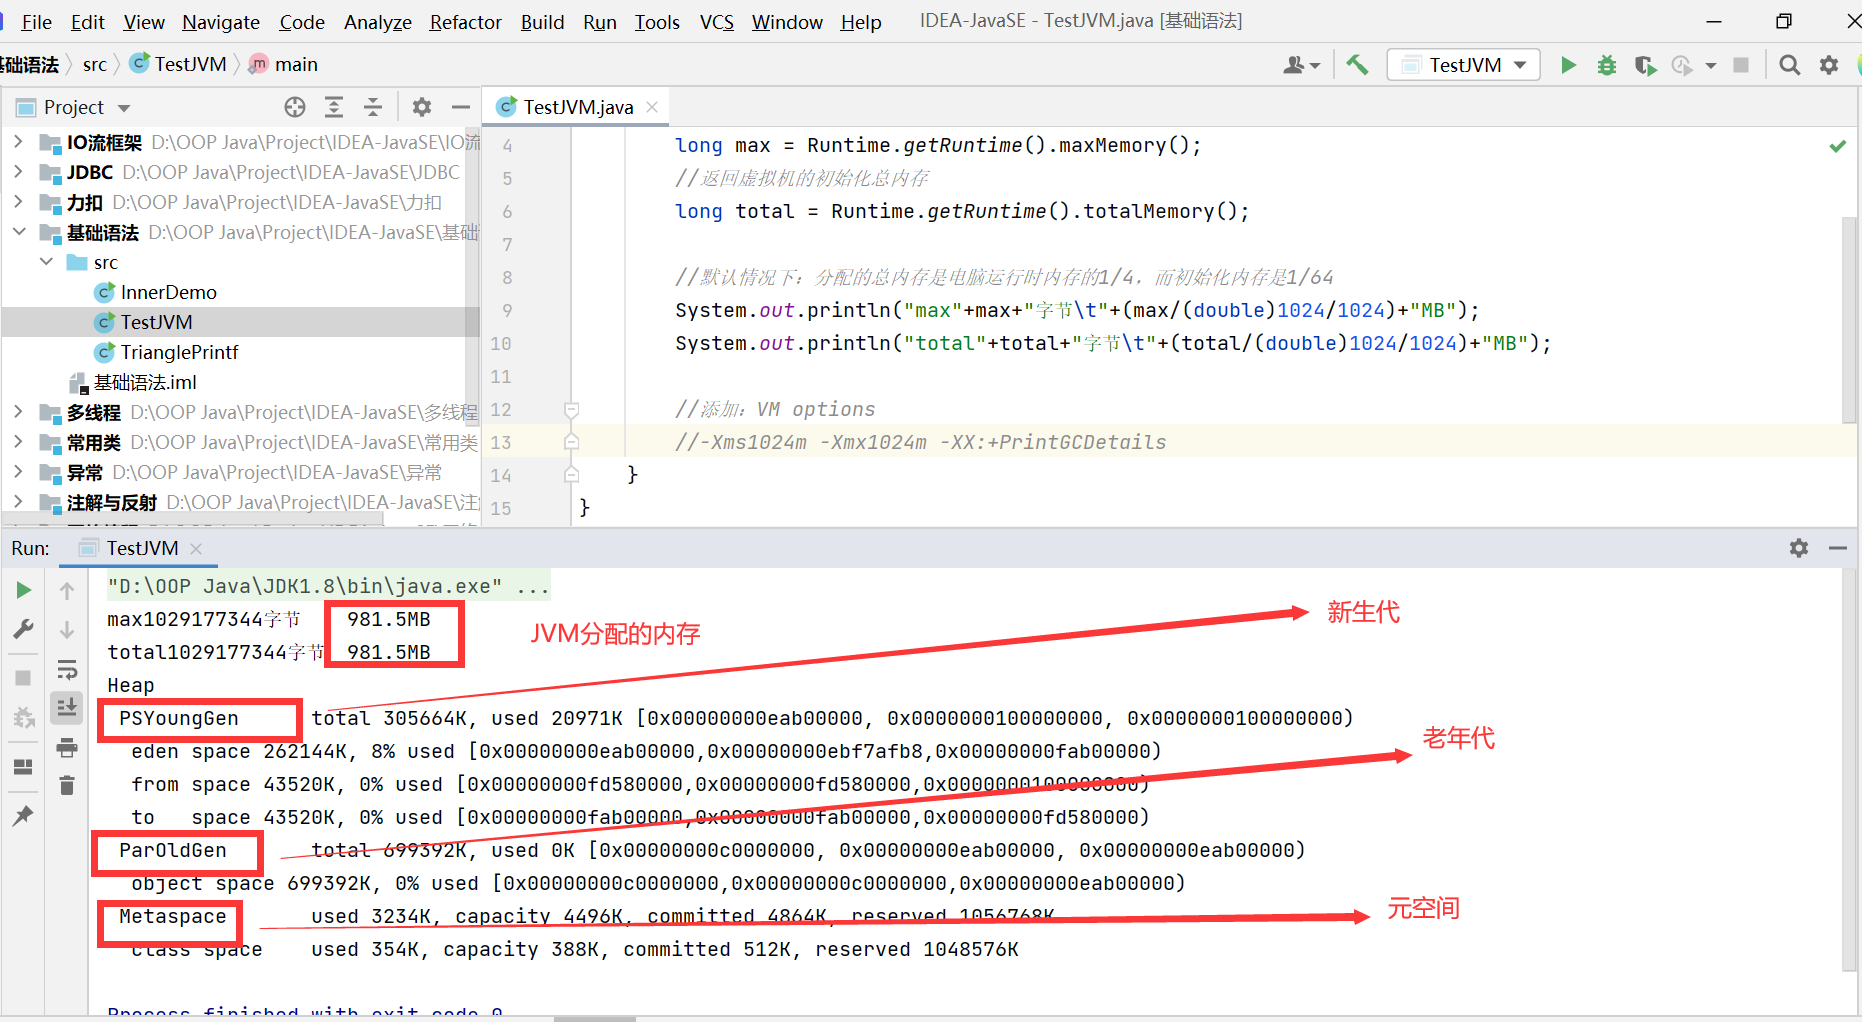Image resolution: width=1862 pixels, height=1022 pixels.
Task: Click the Stop square in main toolbar
Action: click(x=1741, y=65)
